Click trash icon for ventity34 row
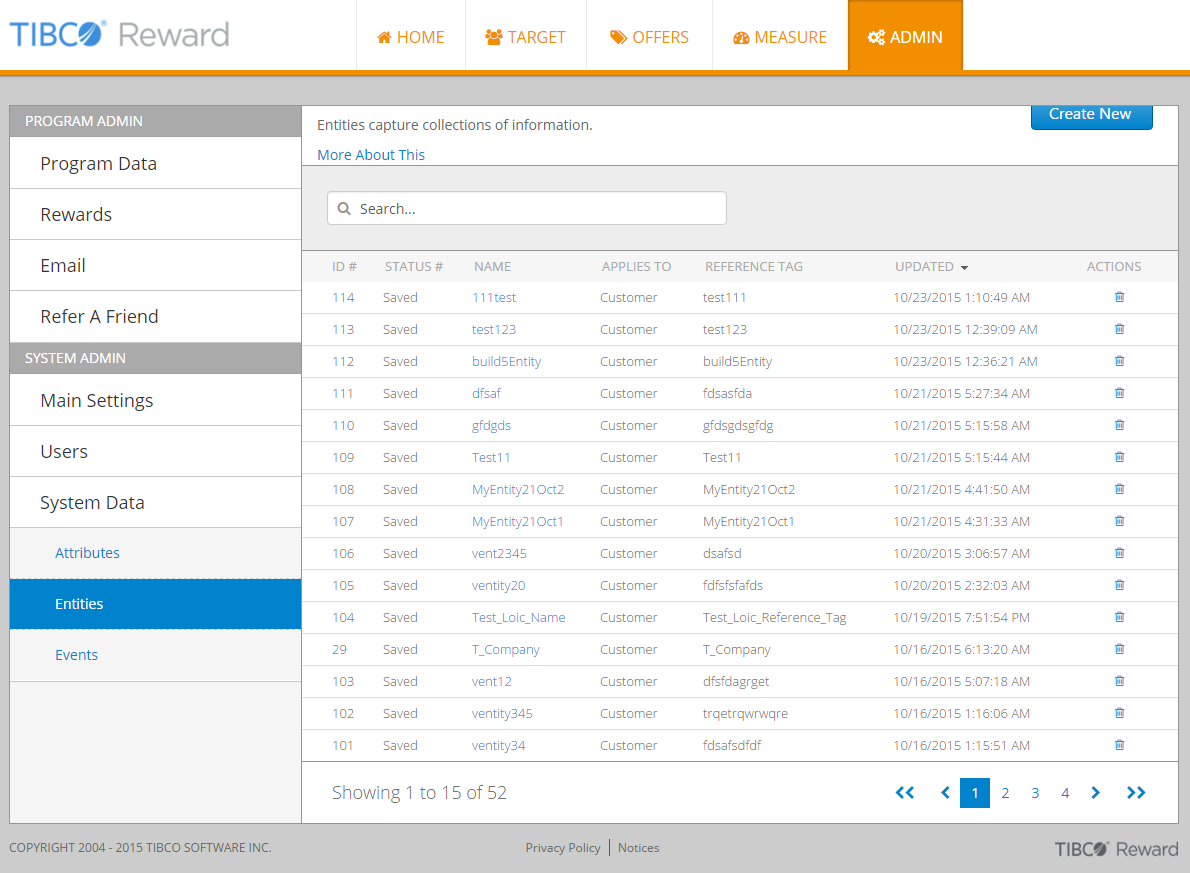The height and width of the screenshot is (873, 1190). pyautogui.click(x=1119, y=745)
